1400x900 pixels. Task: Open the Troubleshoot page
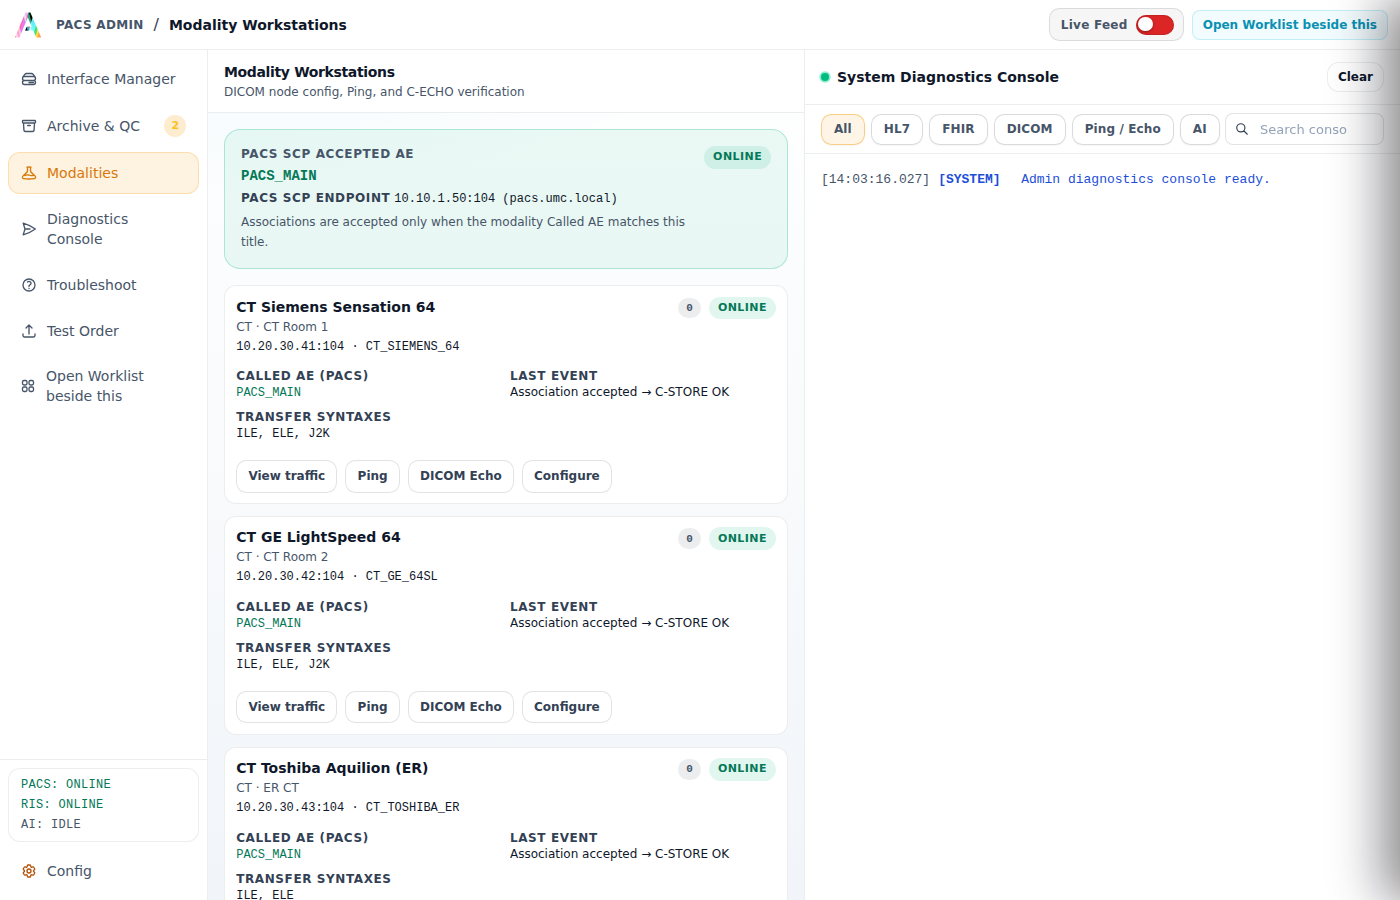(103, 285)
